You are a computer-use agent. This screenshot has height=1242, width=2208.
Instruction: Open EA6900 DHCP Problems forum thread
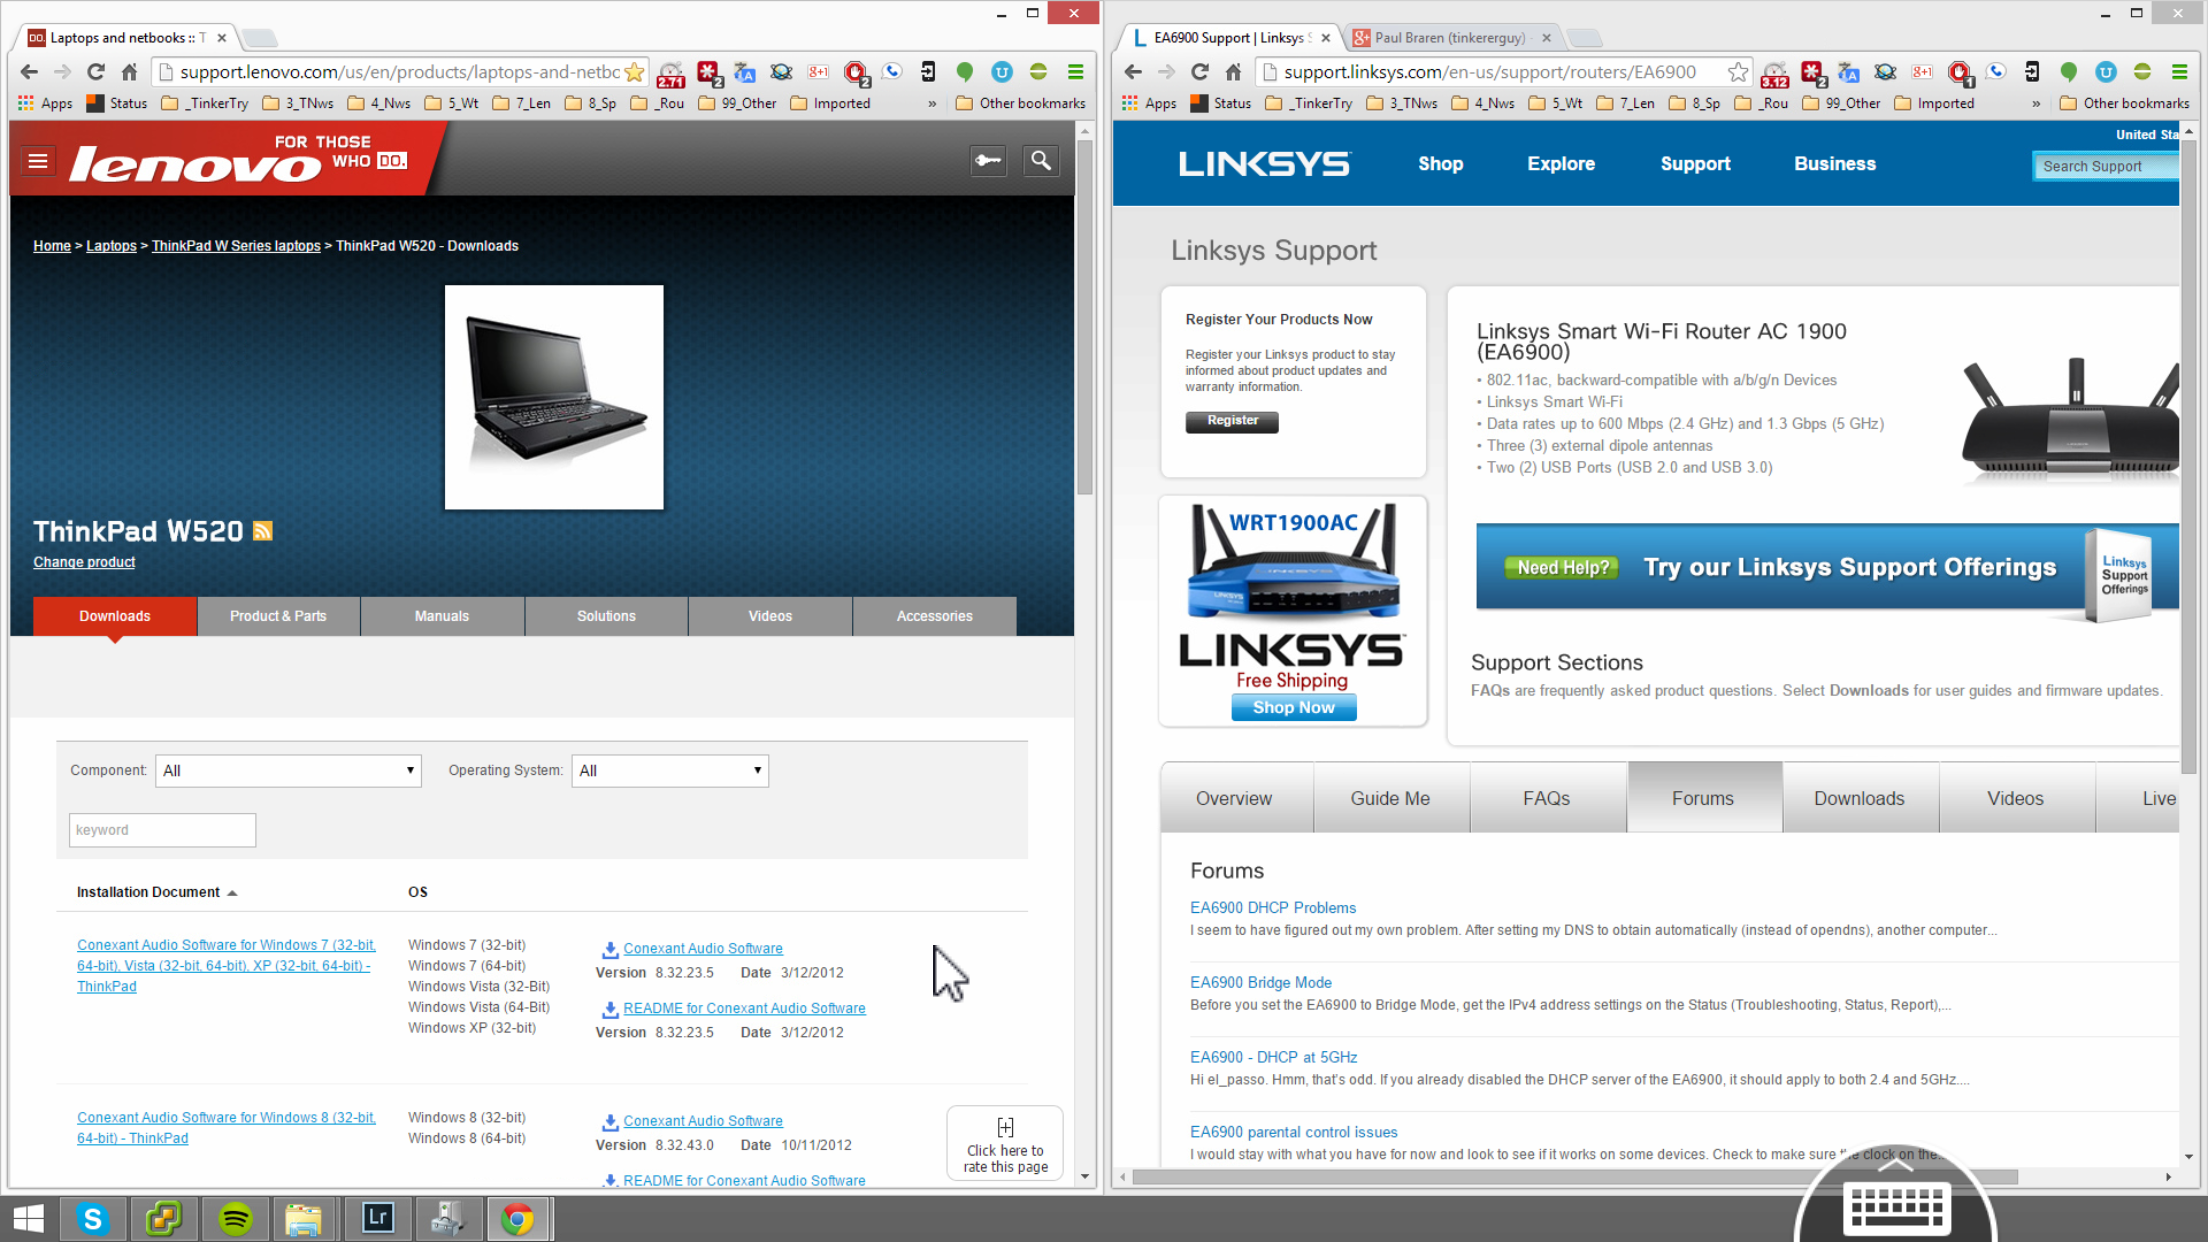click(x=1272, y=908)
